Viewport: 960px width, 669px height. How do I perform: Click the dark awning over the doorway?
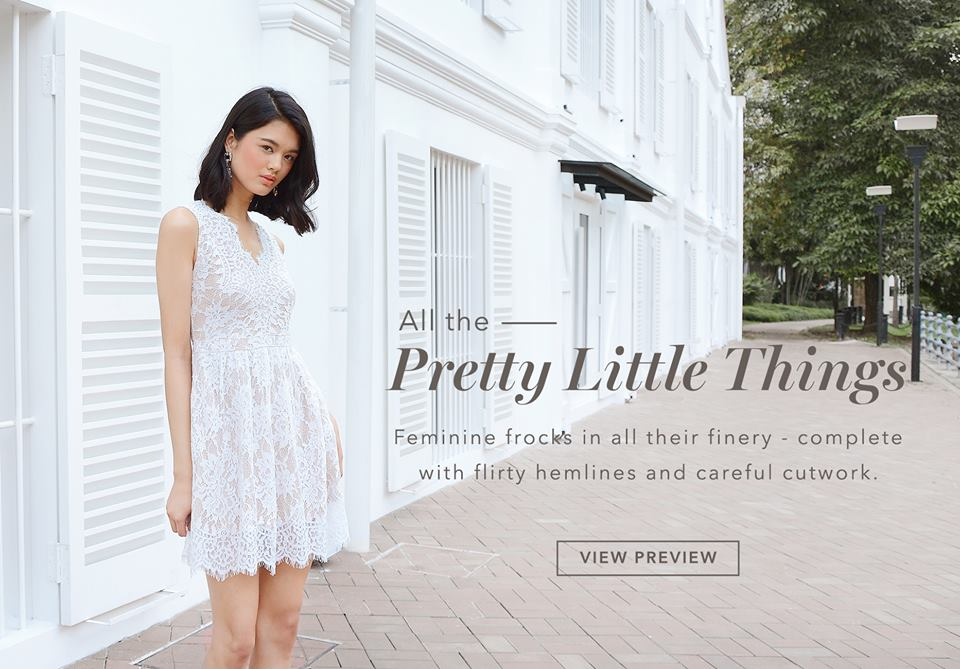[x=610, y=179]
